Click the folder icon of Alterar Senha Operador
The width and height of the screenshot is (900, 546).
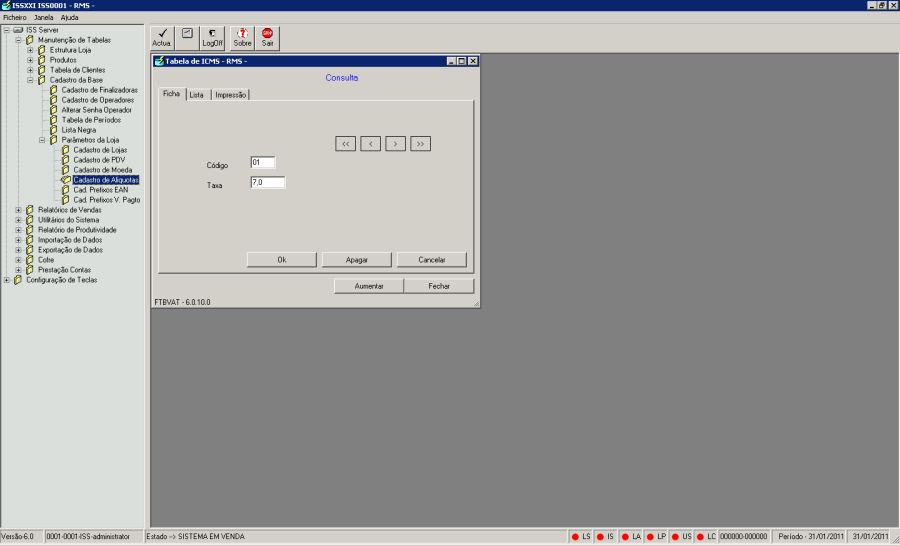pos(53,110)
